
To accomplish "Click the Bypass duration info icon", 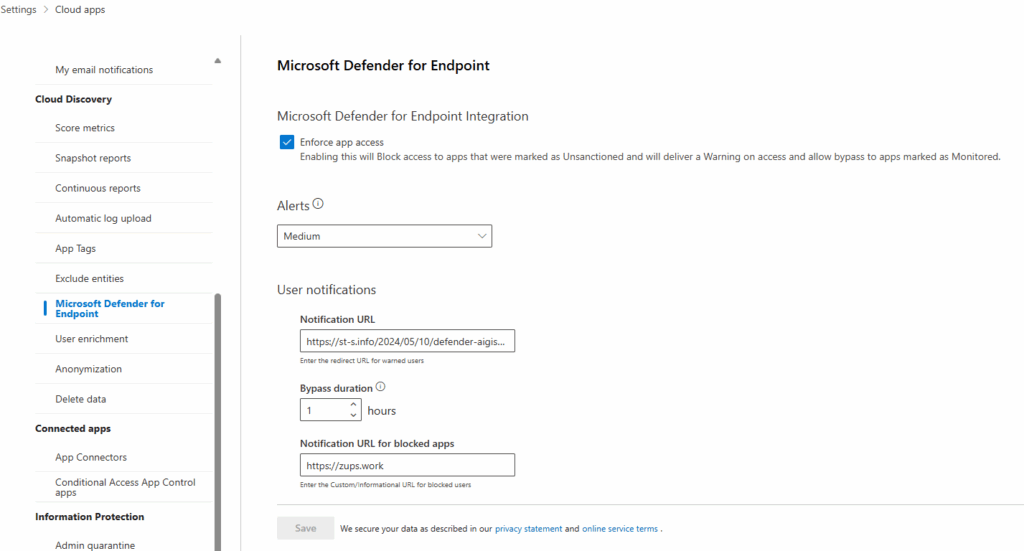I will (x=381, y=386).
